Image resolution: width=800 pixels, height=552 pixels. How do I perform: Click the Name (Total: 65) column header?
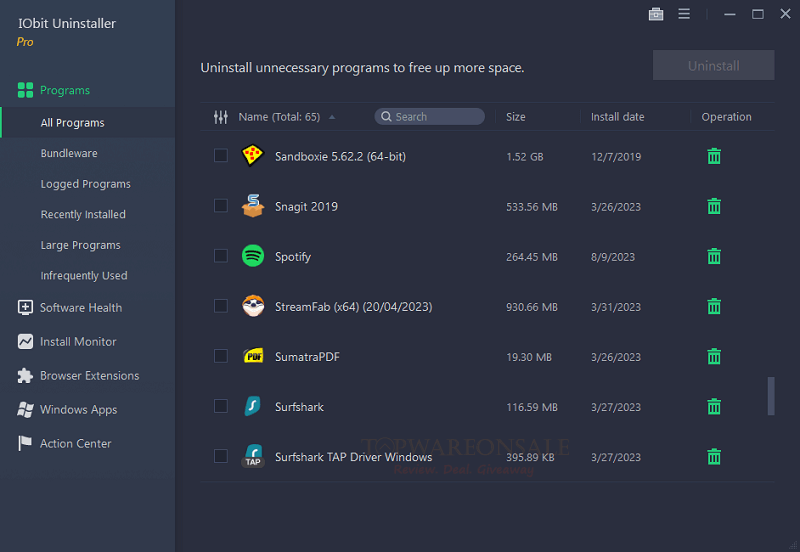point(279,117)
